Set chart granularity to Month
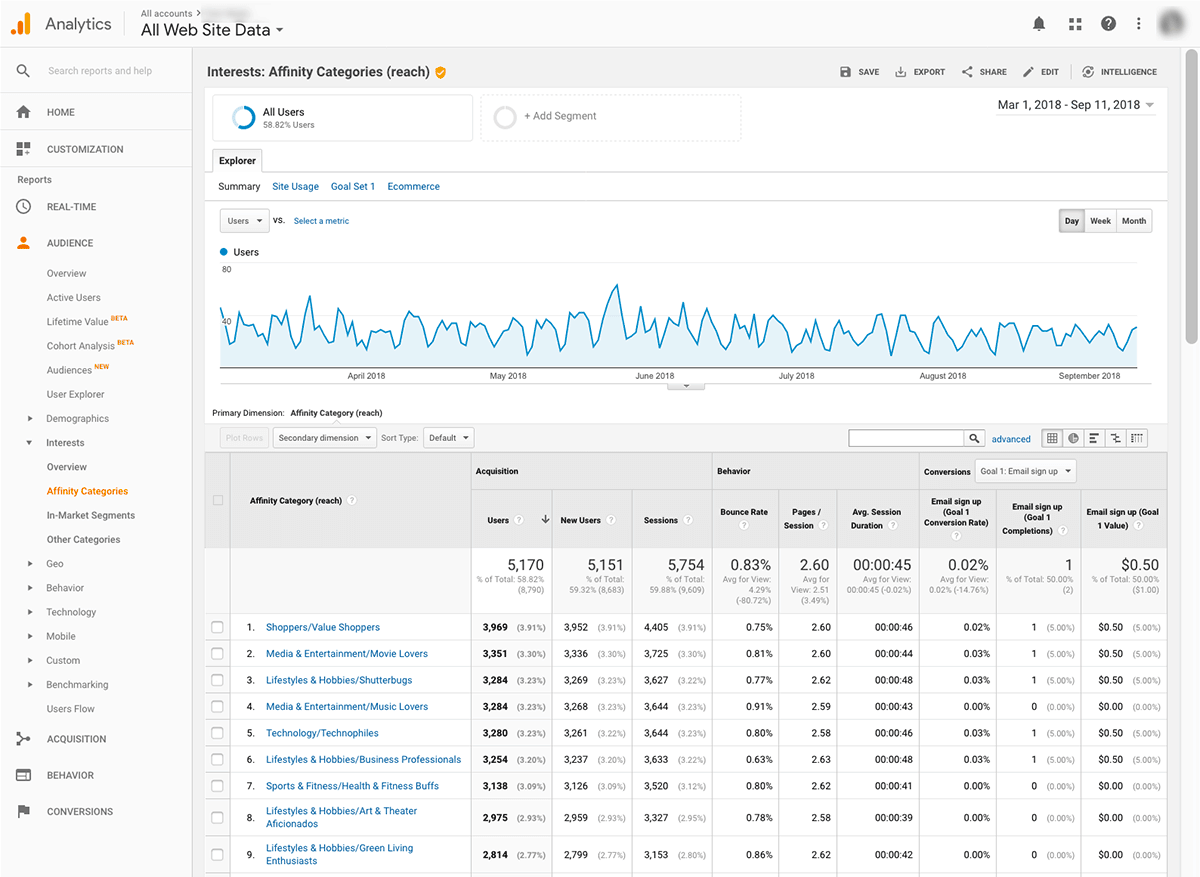This screenshot has width=1200, height=877. pyautogui.click(x=1134, y=221)
